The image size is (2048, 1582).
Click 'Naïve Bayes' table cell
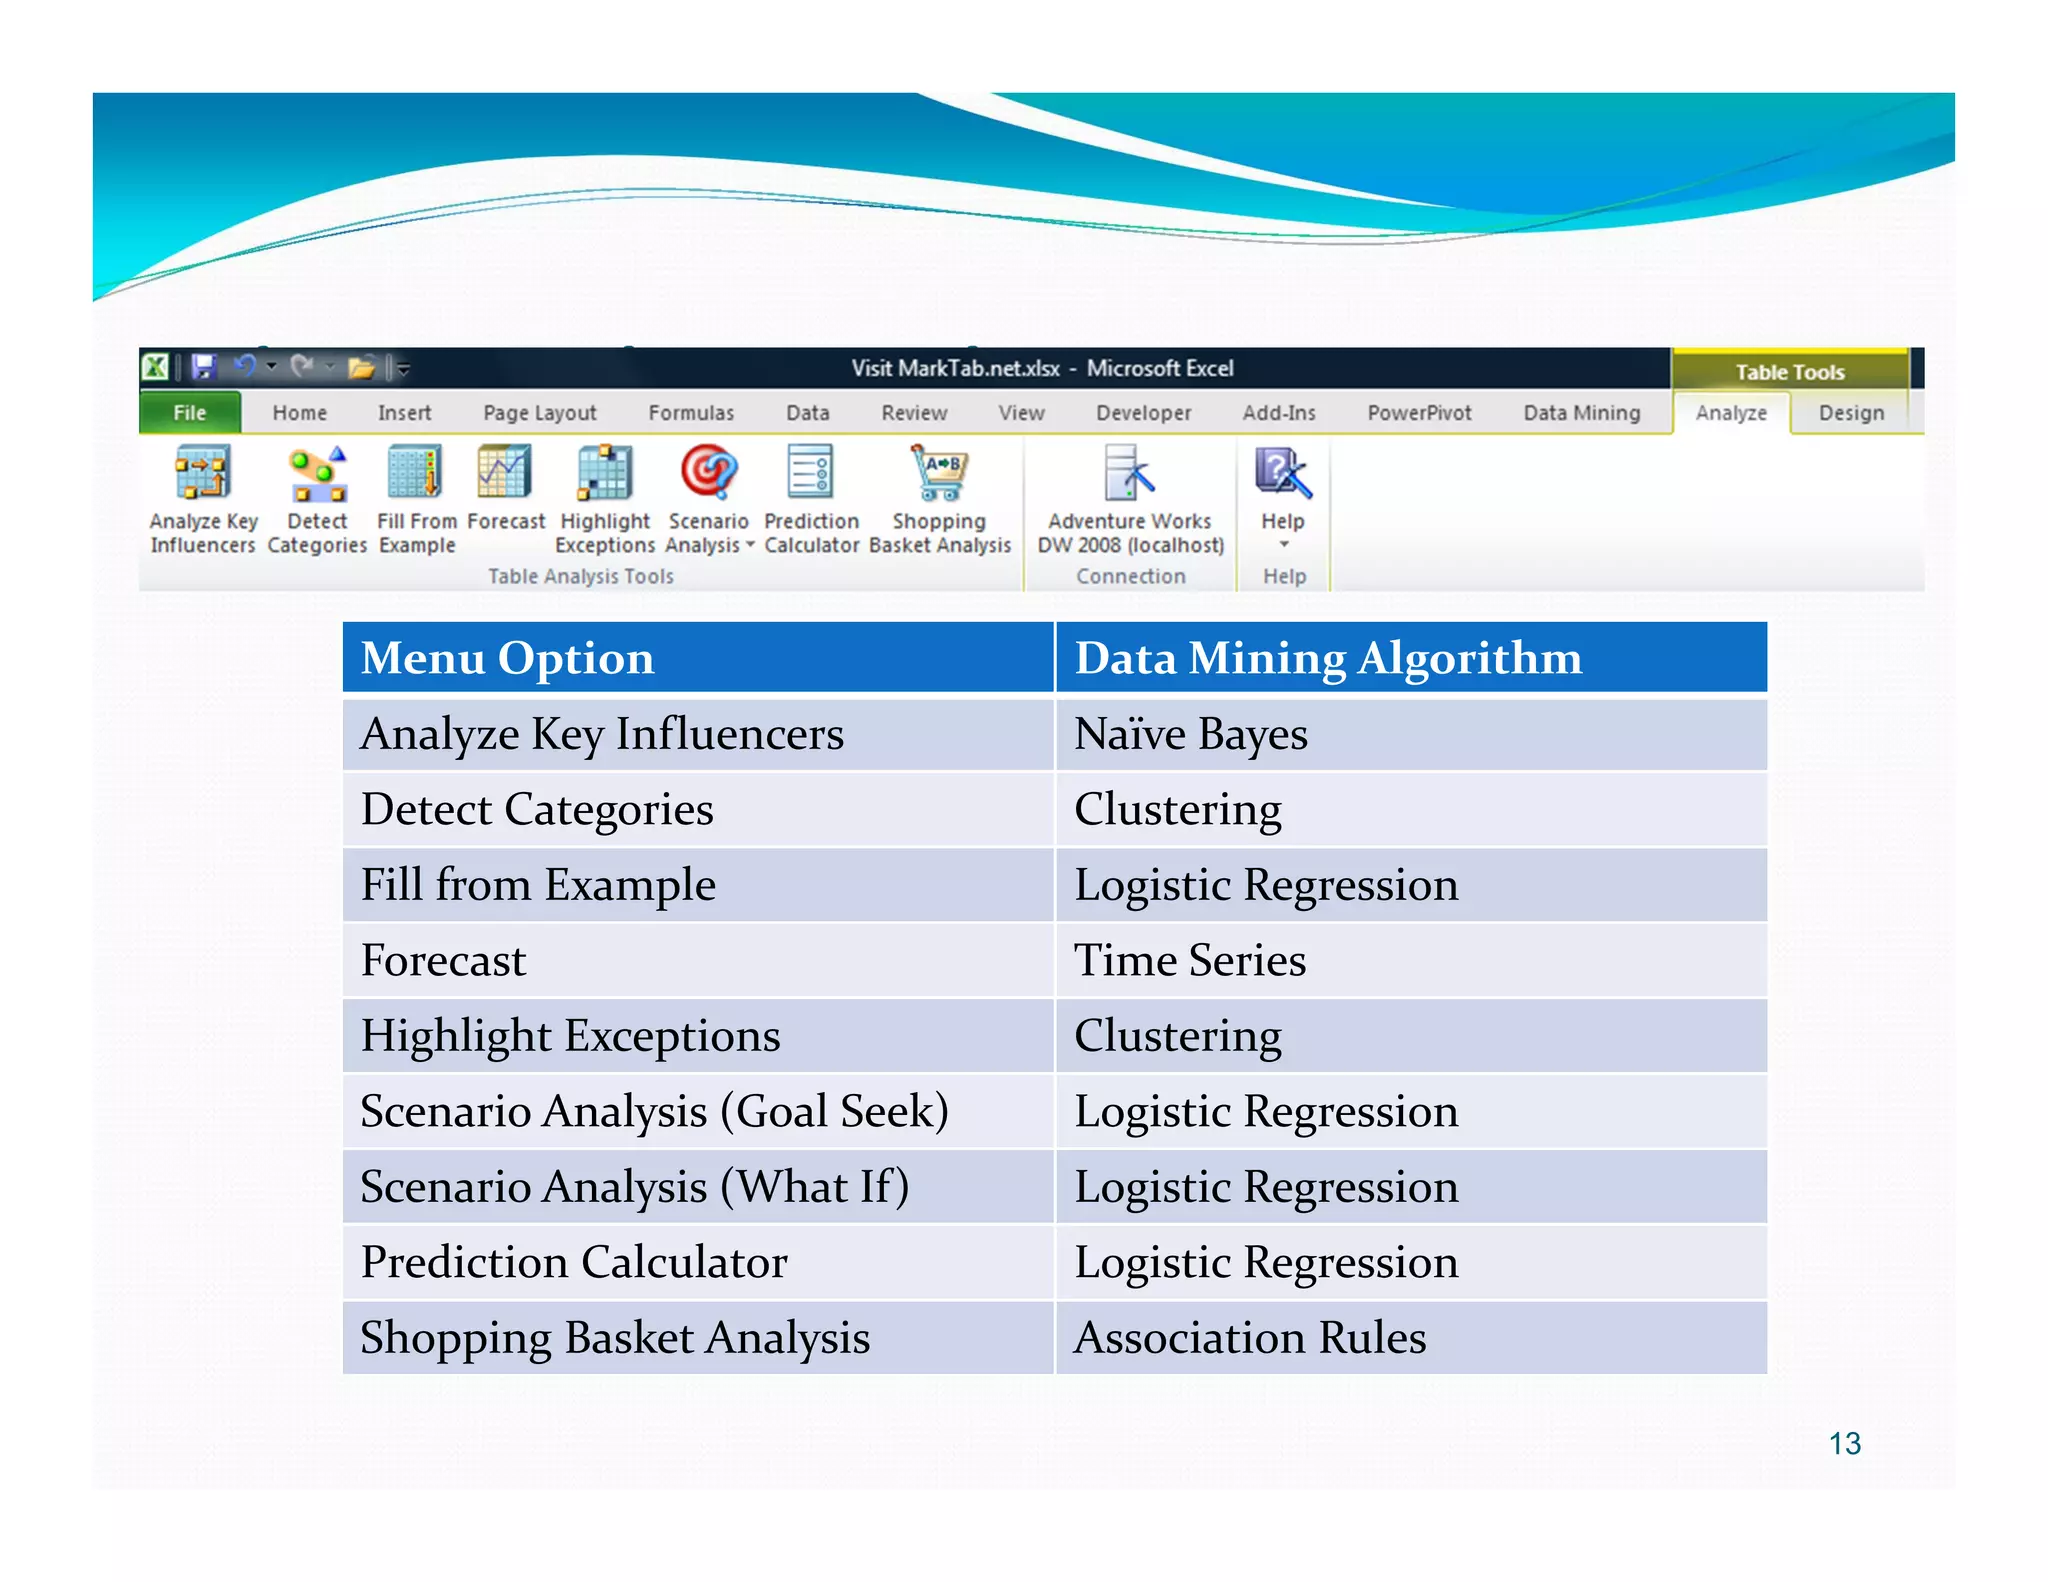tap(1411, 734)
